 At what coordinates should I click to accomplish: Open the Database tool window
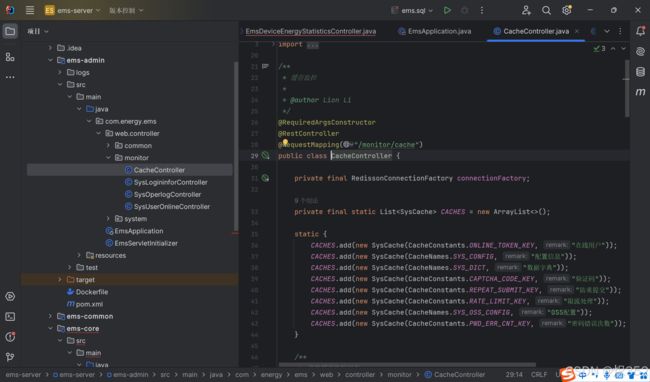(640, 71)
